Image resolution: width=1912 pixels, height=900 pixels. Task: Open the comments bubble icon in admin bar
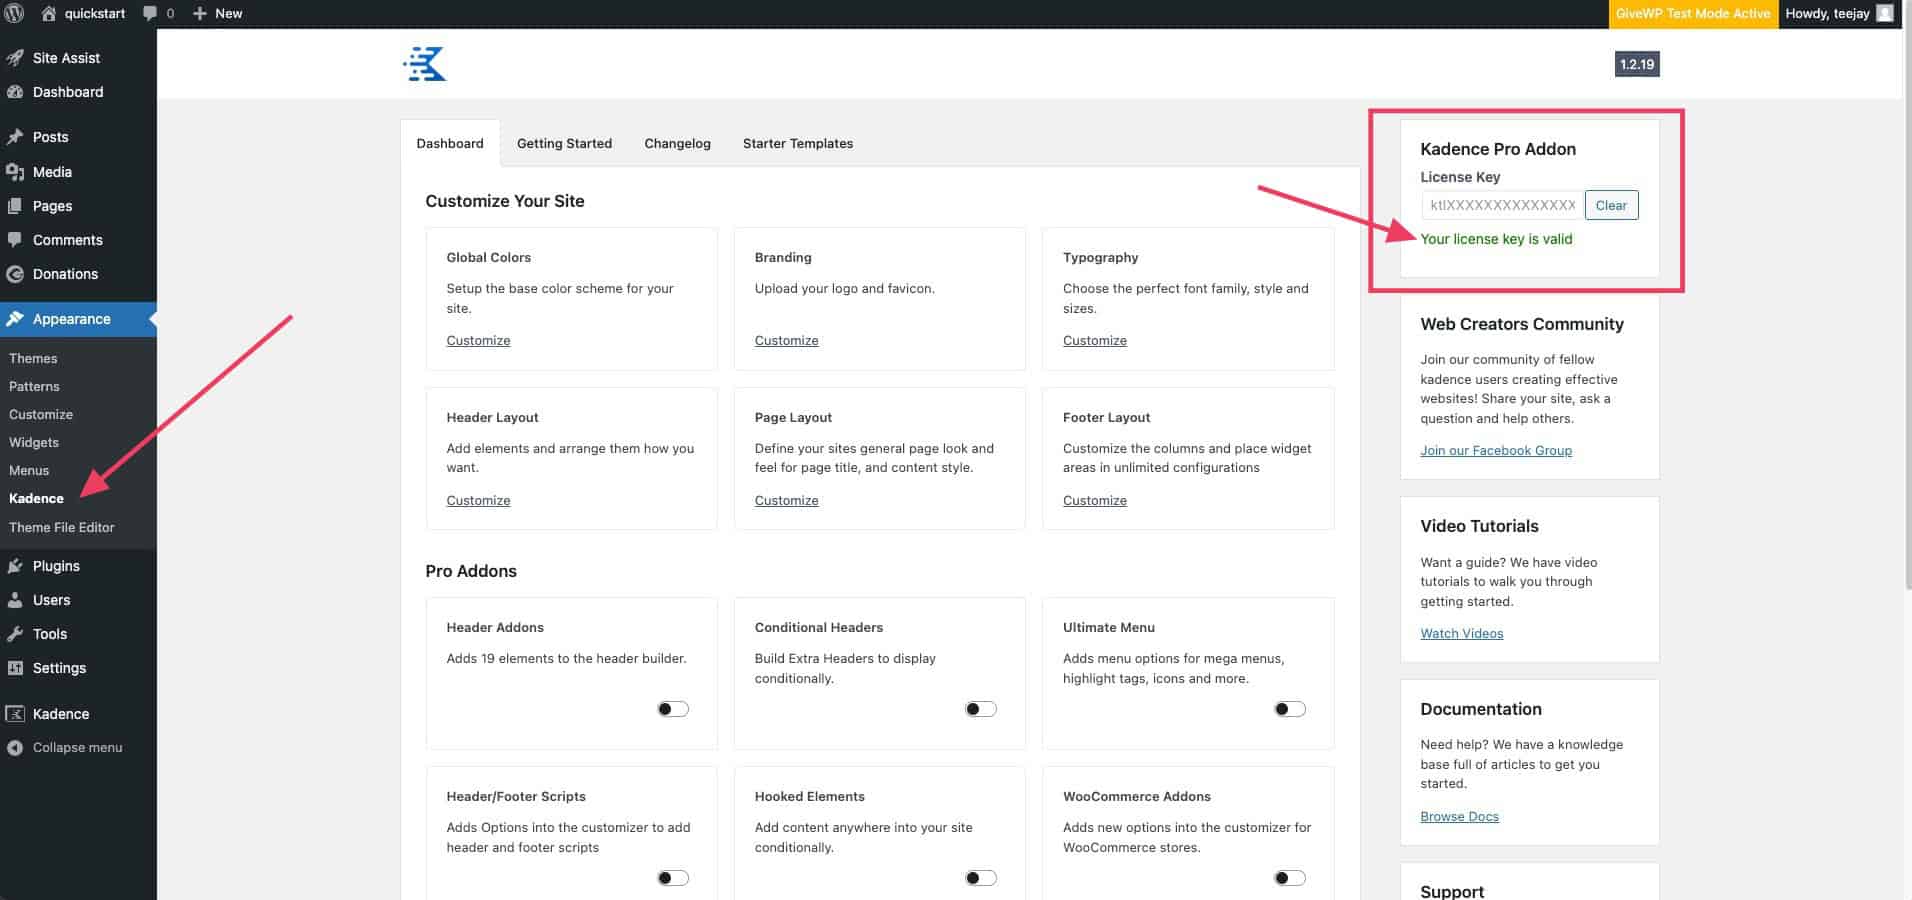pos(150,13)
